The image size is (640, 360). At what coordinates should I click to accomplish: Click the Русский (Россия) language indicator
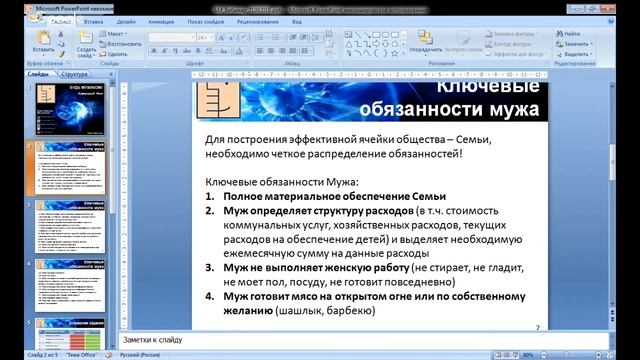click(x=140, y=355)
